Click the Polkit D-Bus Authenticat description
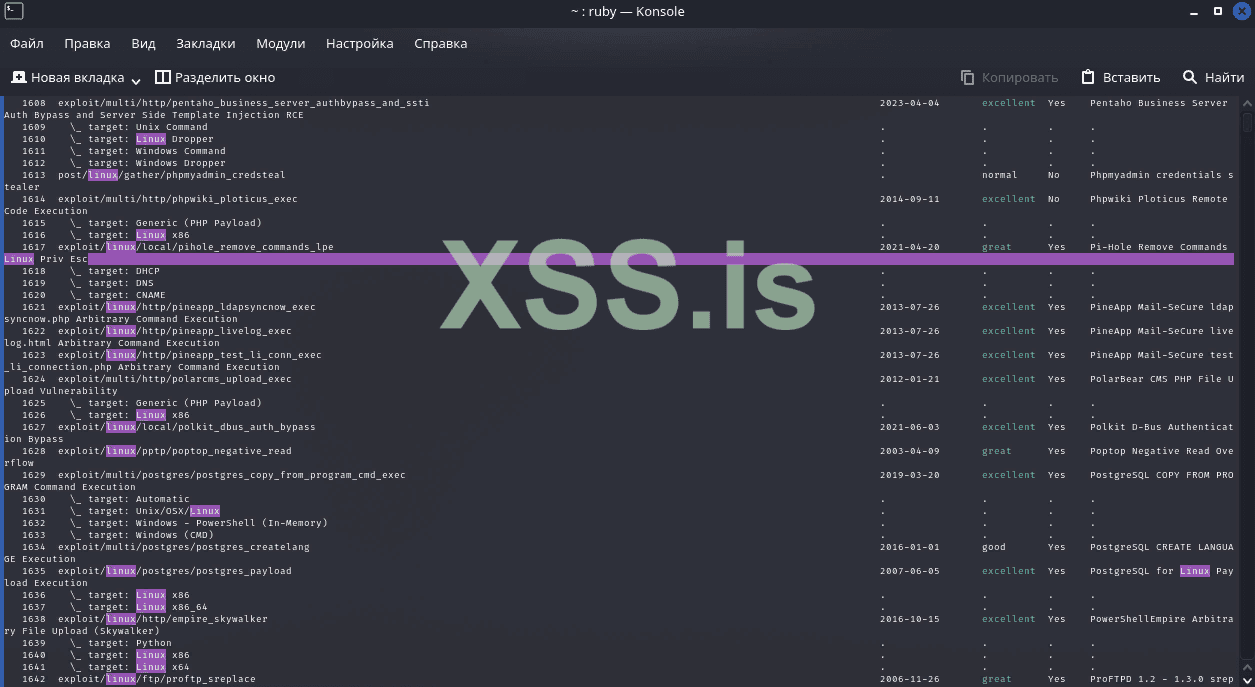Viewport: 1255px width, 687px height. (1162, 427)
